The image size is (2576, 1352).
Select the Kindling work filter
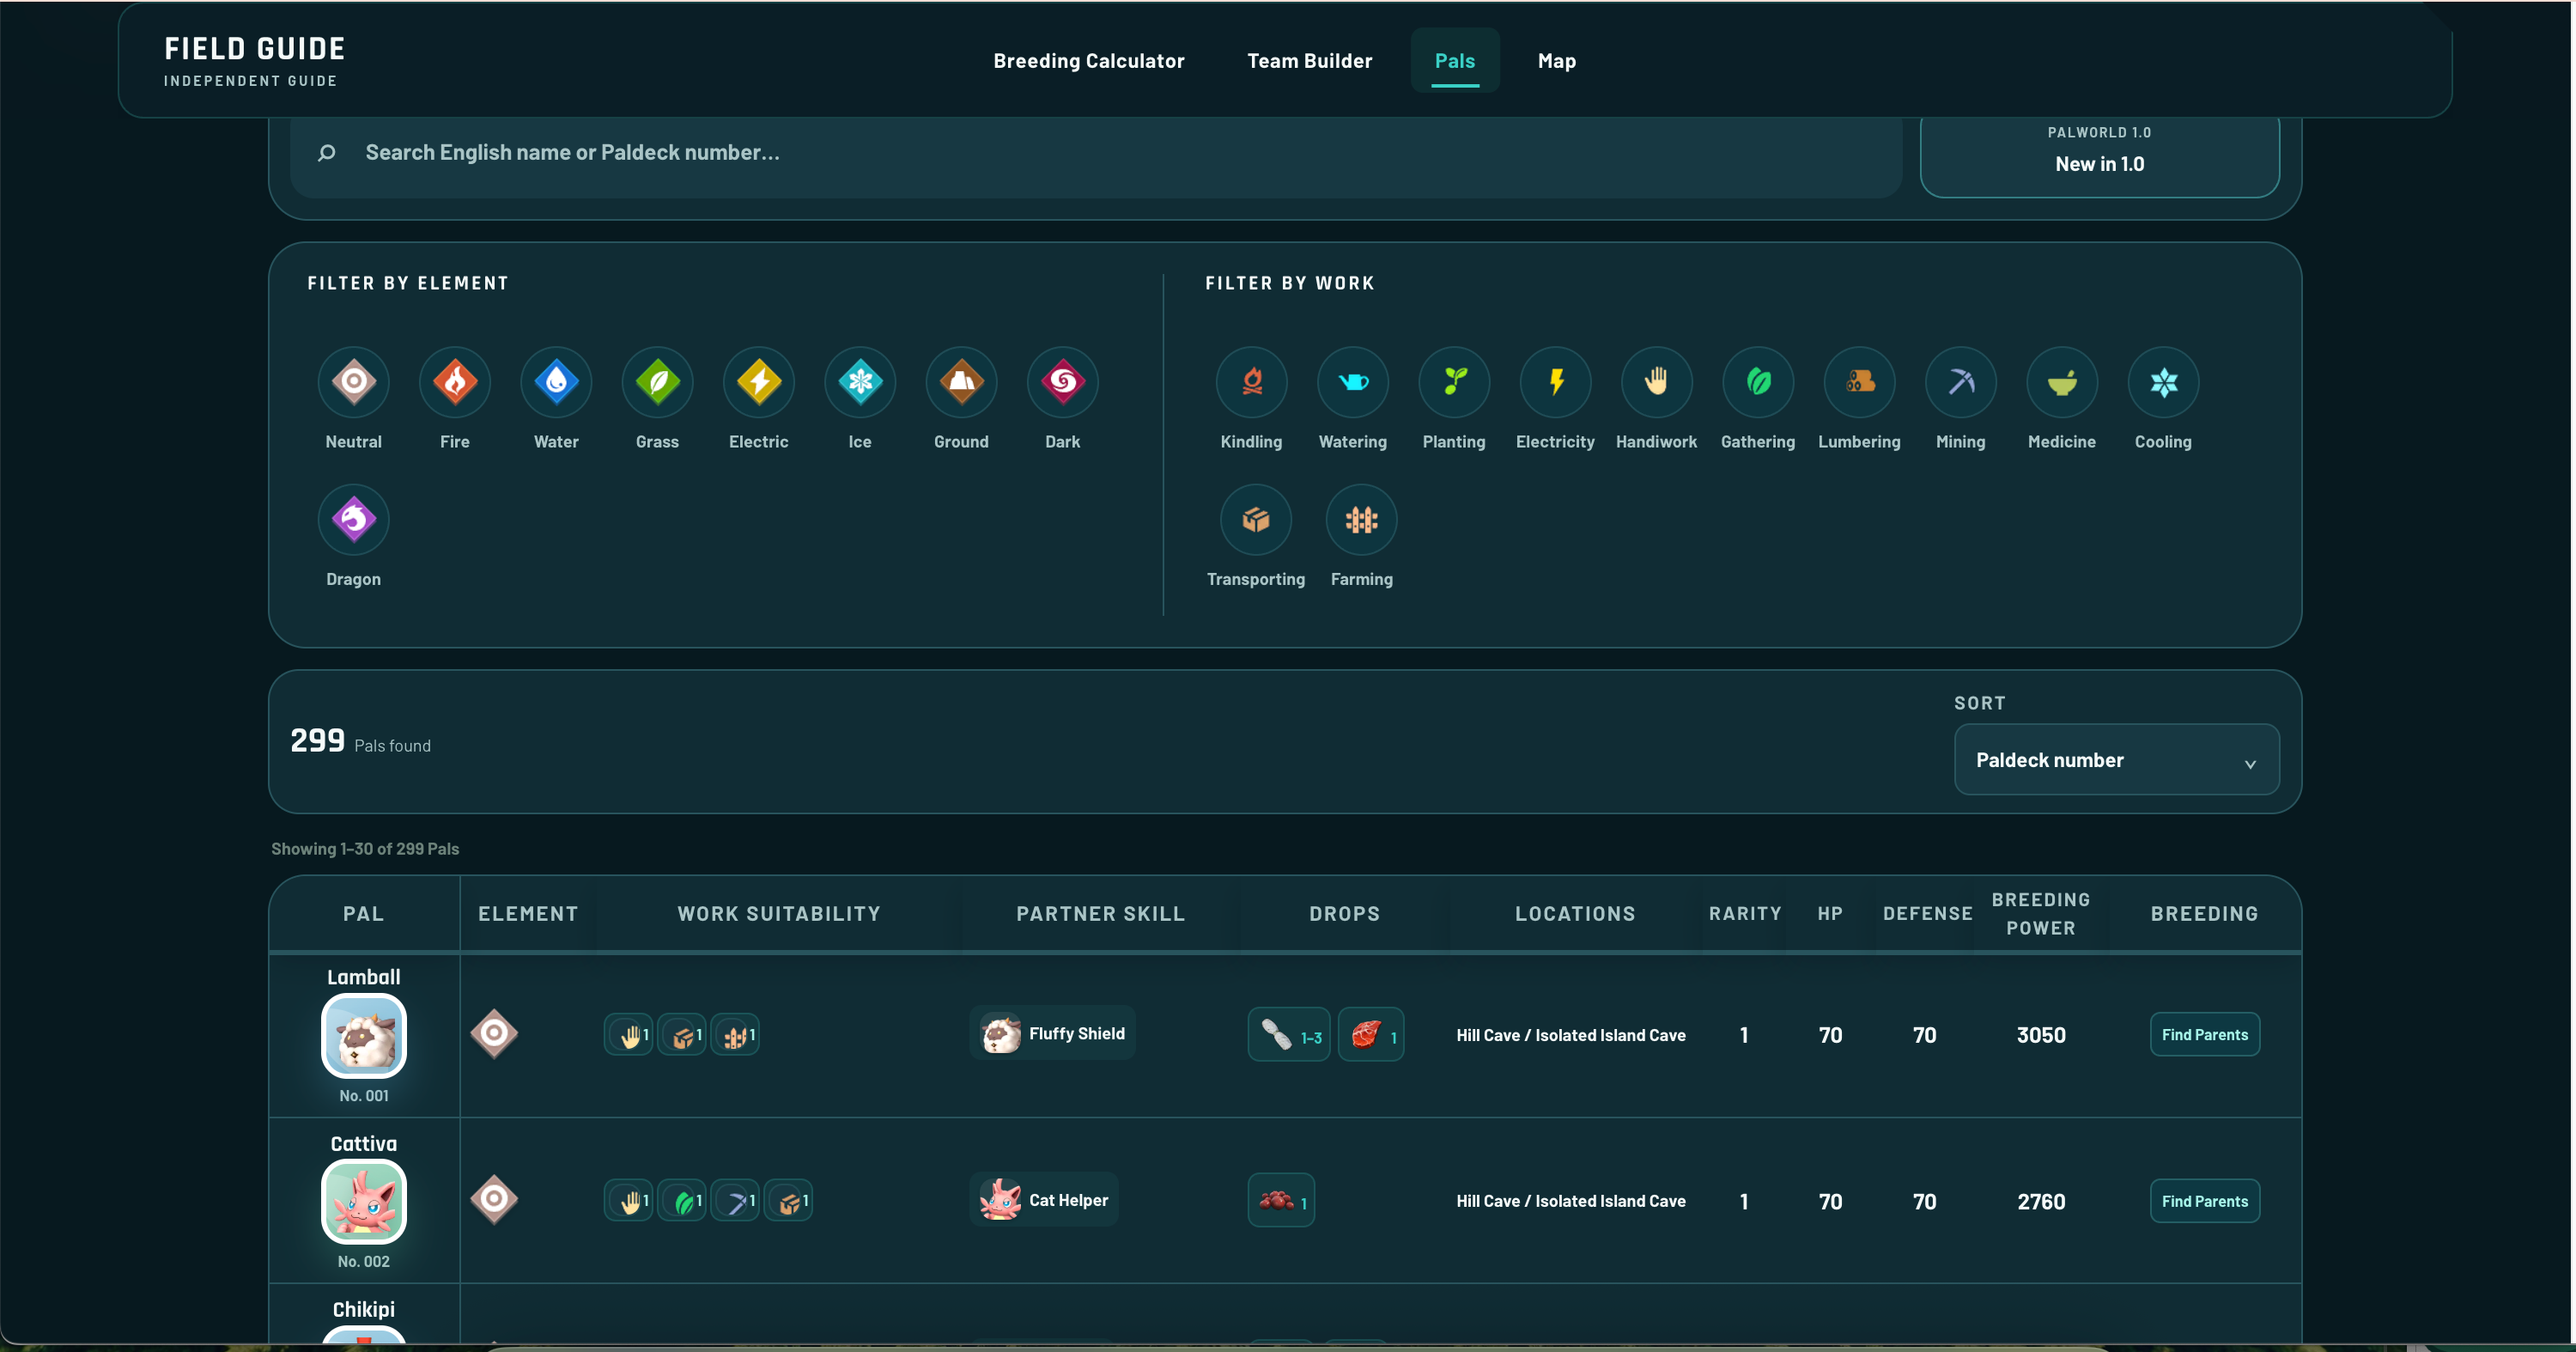coord(1251,382)
